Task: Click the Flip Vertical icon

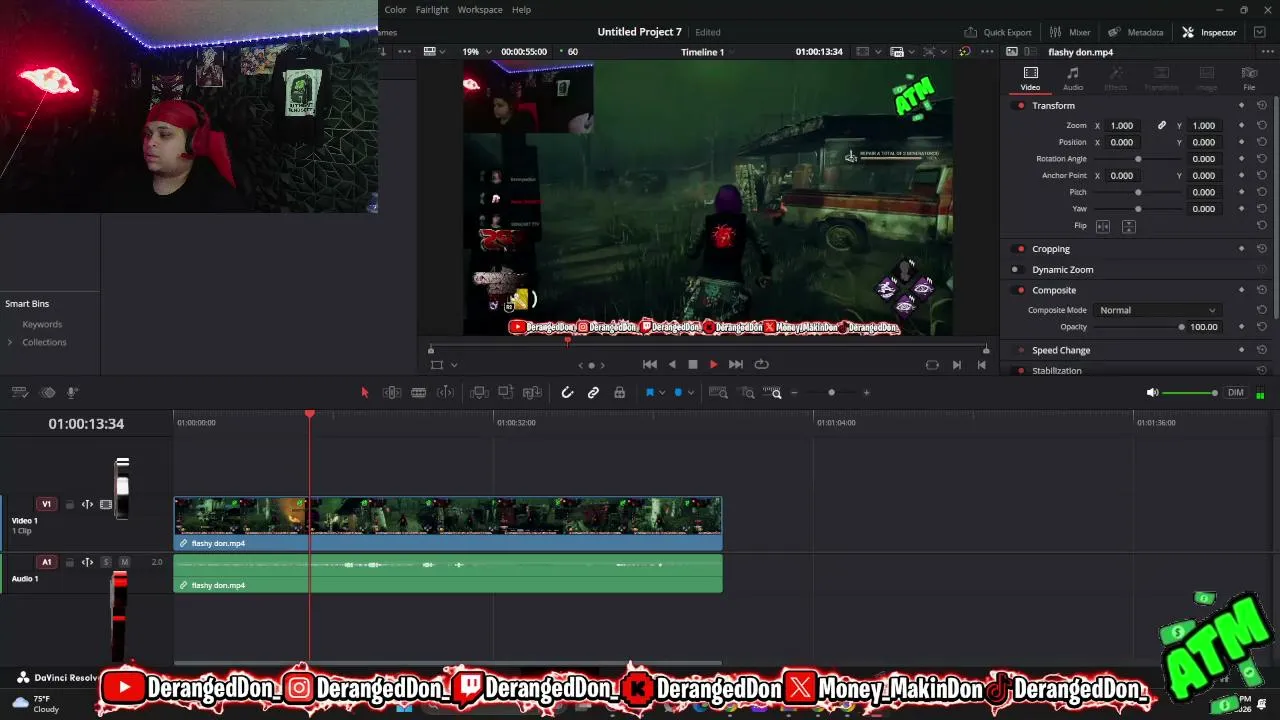Action: [1129, 226]
